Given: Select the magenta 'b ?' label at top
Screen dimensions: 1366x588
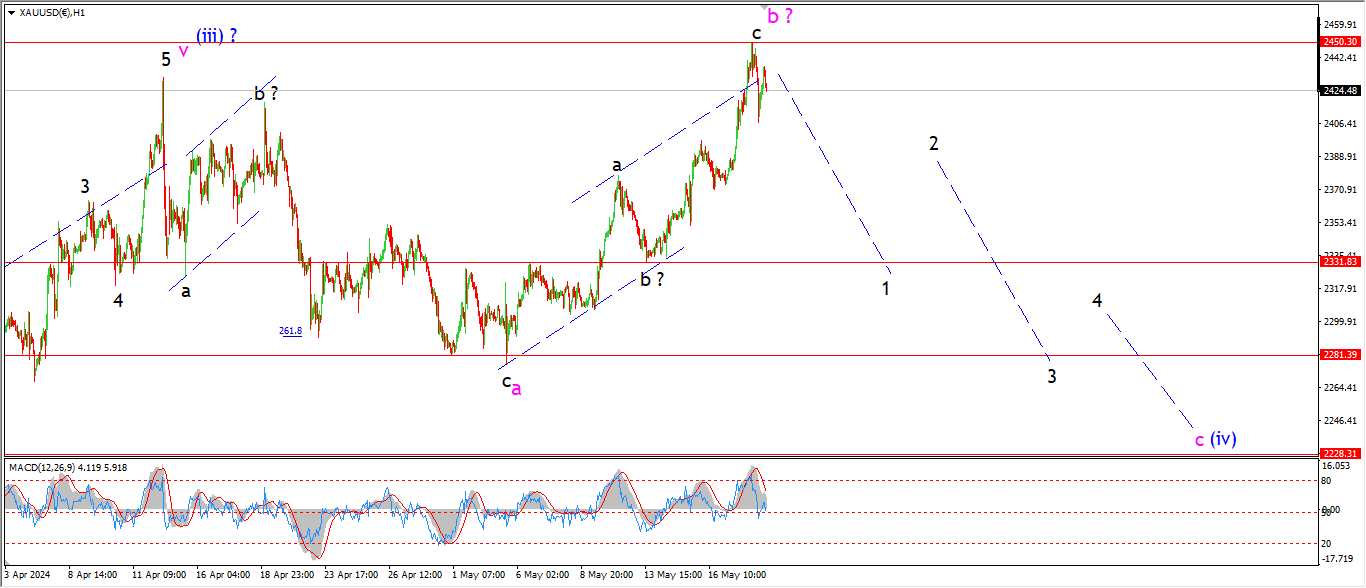Looking at the screenshot, I should click(780, 16).
